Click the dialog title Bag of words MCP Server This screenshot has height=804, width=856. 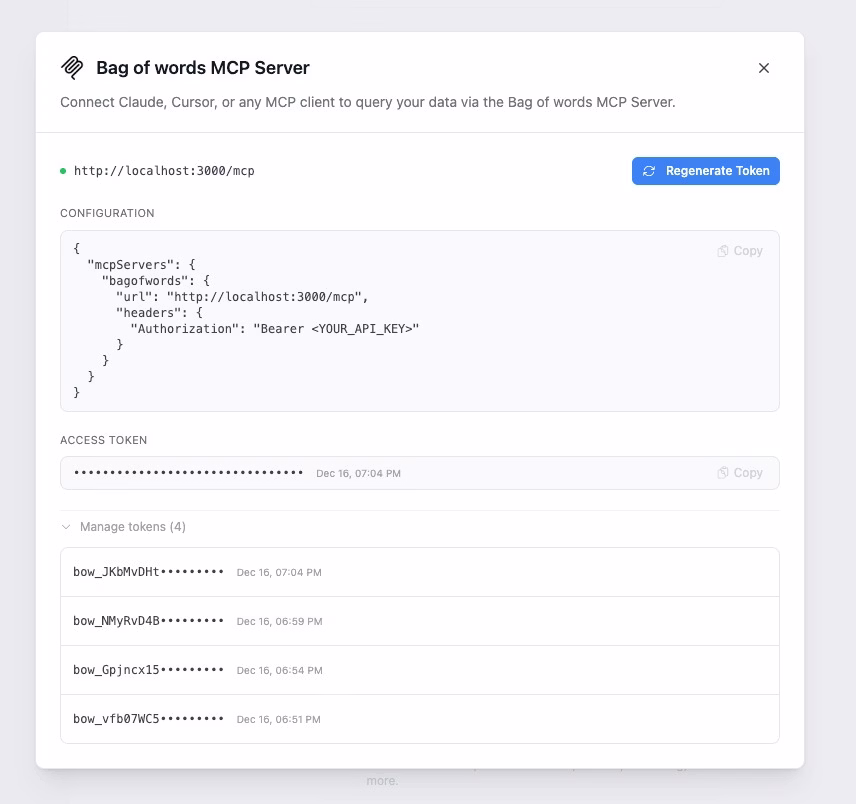203,68
